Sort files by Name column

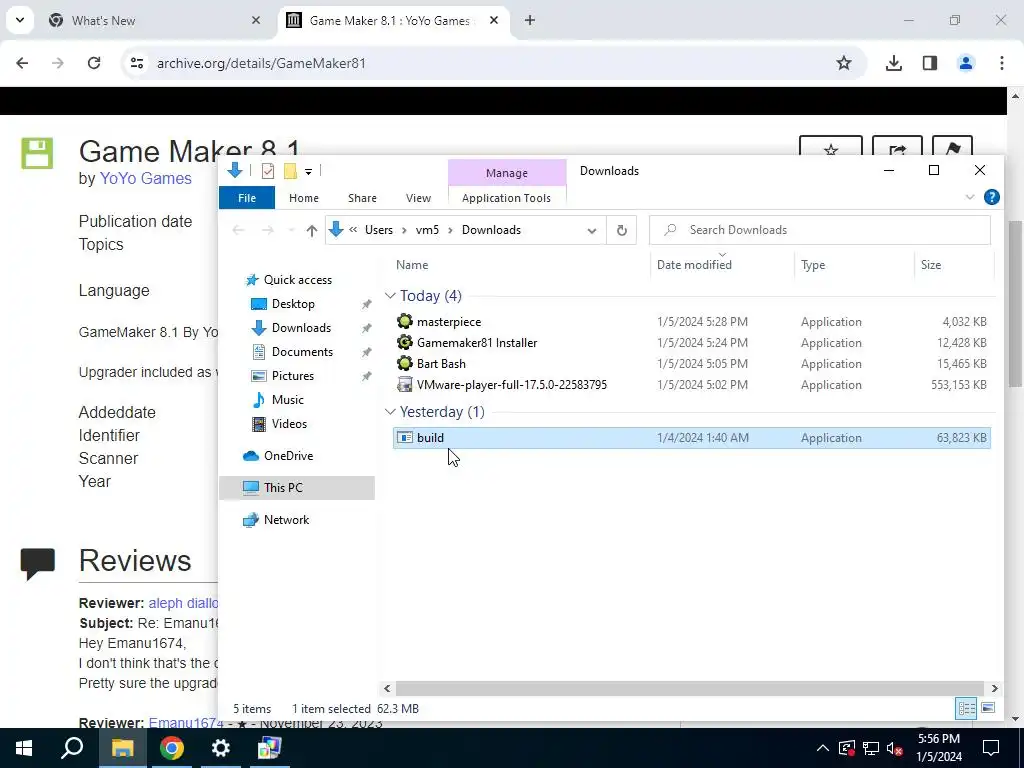pyautogui.click(x=412, y=265)
